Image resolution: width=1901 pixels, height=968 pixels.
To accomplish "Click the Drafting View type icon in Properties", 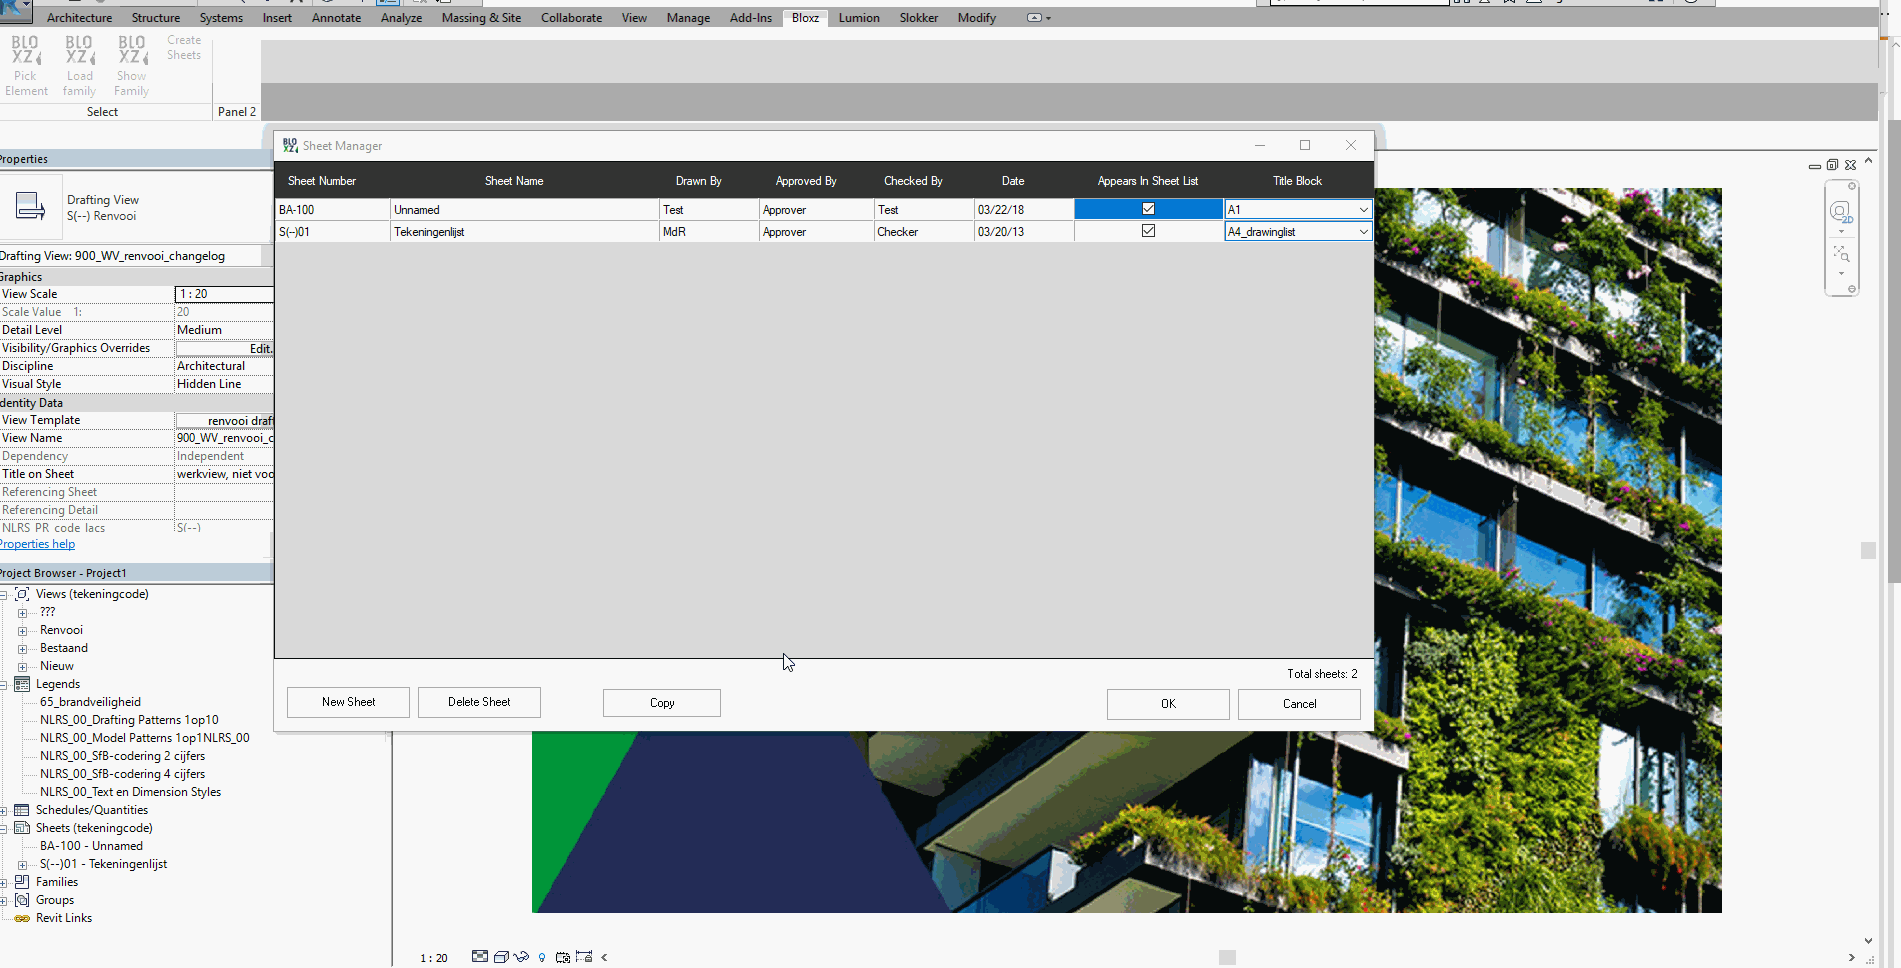I will coord(30,206).
